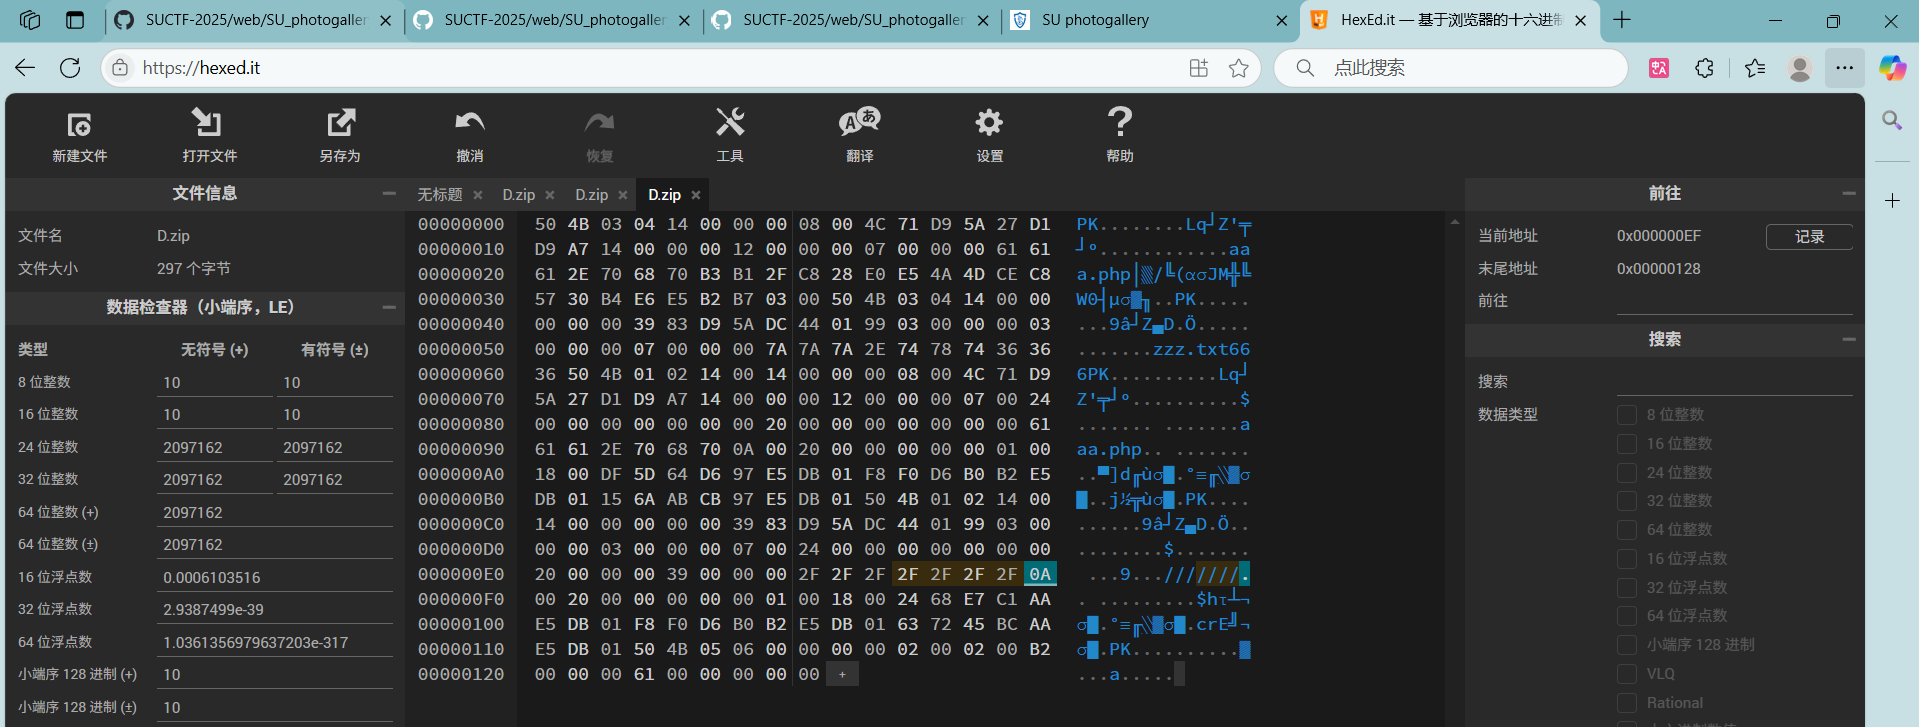Image resolution: width=1919 pixels, height=727 pixels.
Task: Enable the 24 位整数 search type checkbox
Action: click(x=1627, y=472)
